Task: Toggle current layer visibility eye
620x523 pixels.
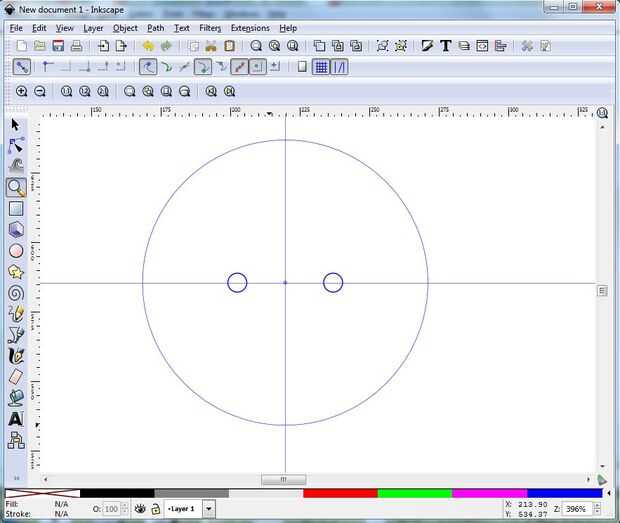Action: tap(140, 509)
